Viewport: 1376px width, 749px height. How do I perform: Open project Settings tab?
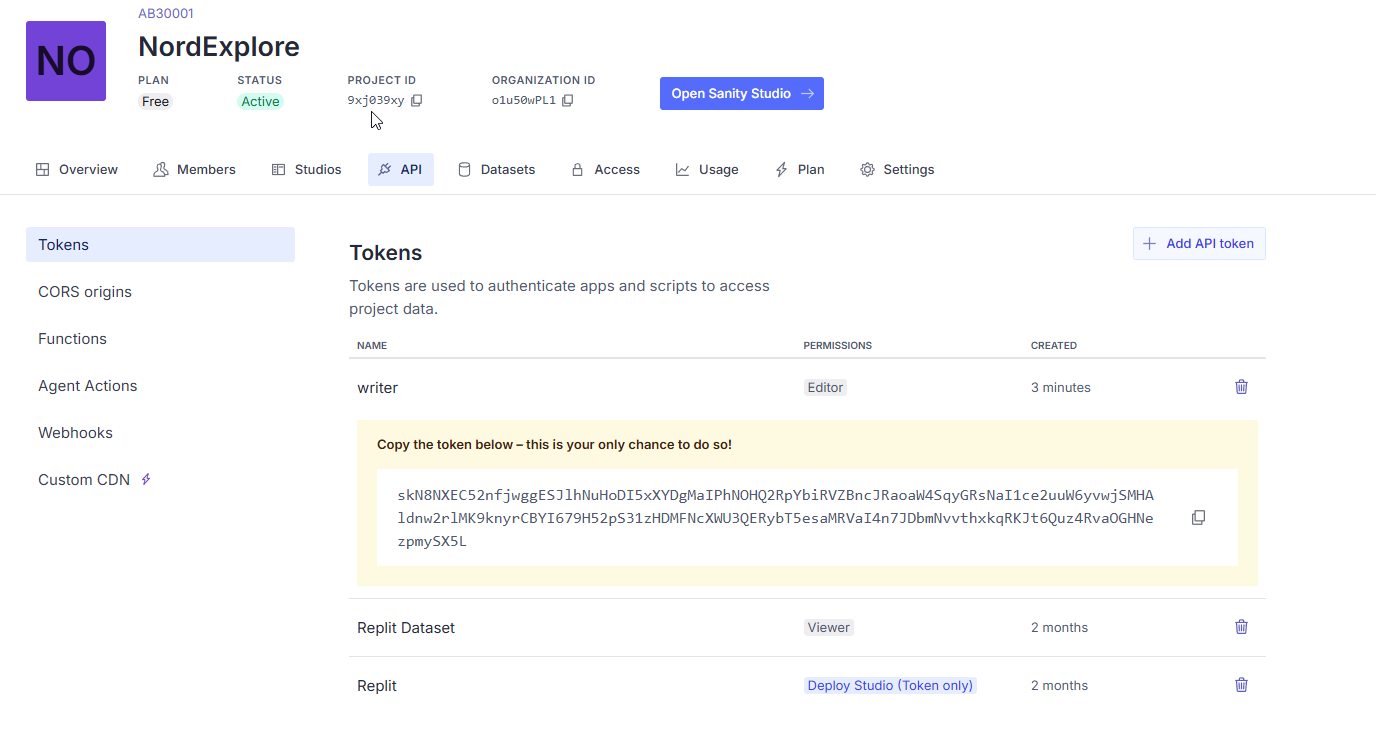point(897,170)
